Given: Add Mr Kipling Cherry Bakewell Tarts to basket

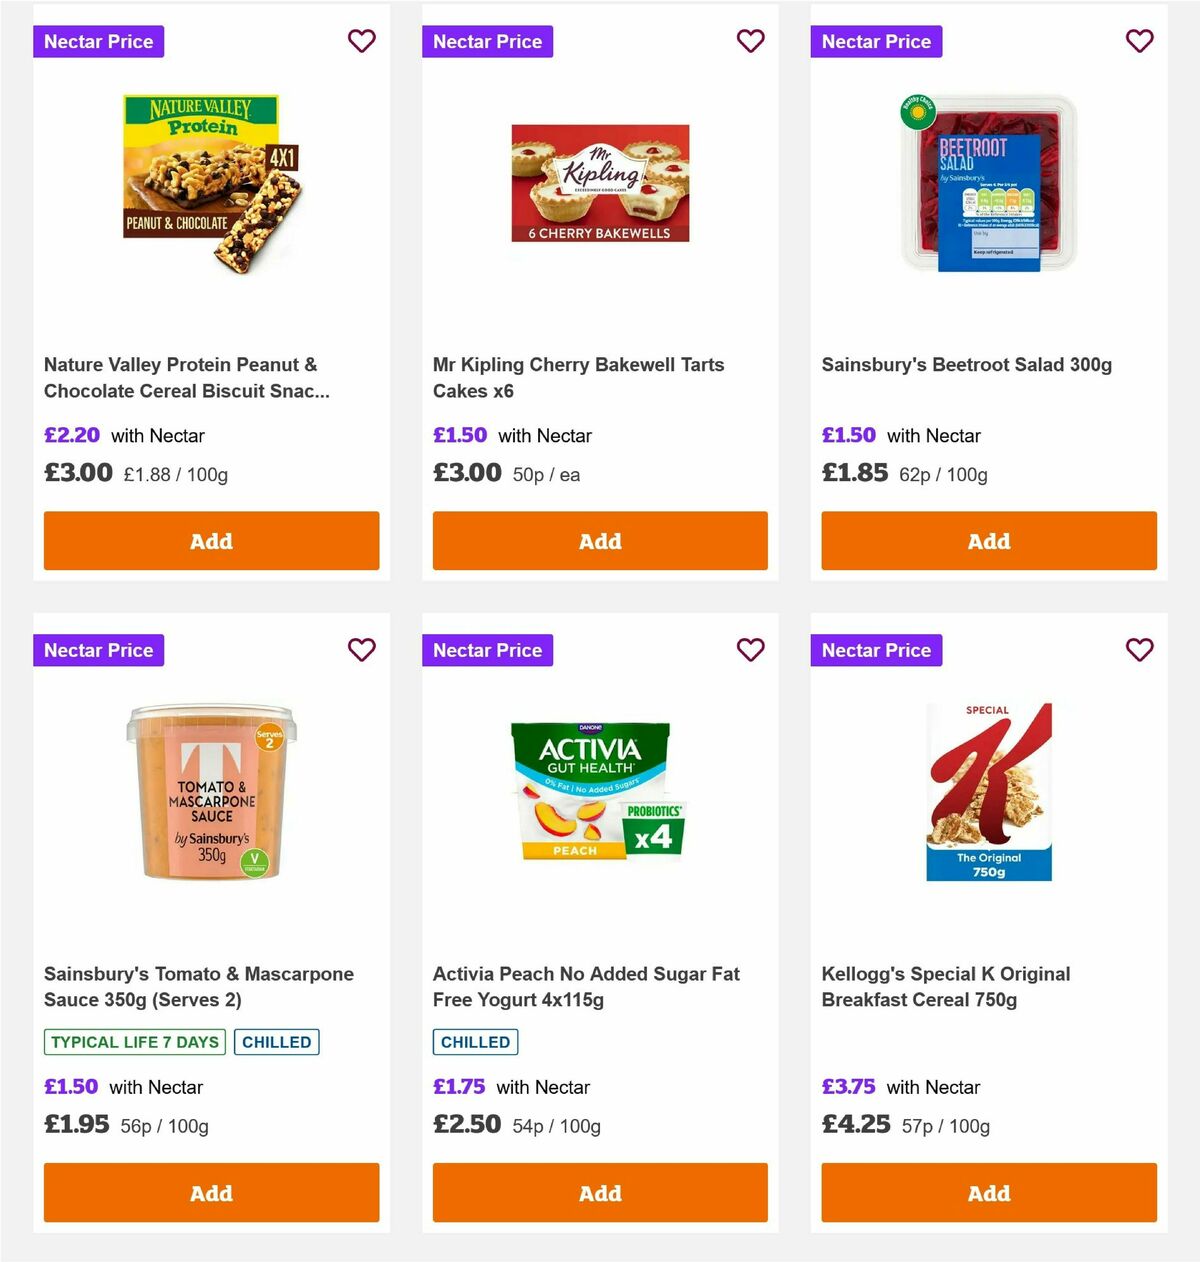Looking at the screenshot, I should (x=600, y=541).
